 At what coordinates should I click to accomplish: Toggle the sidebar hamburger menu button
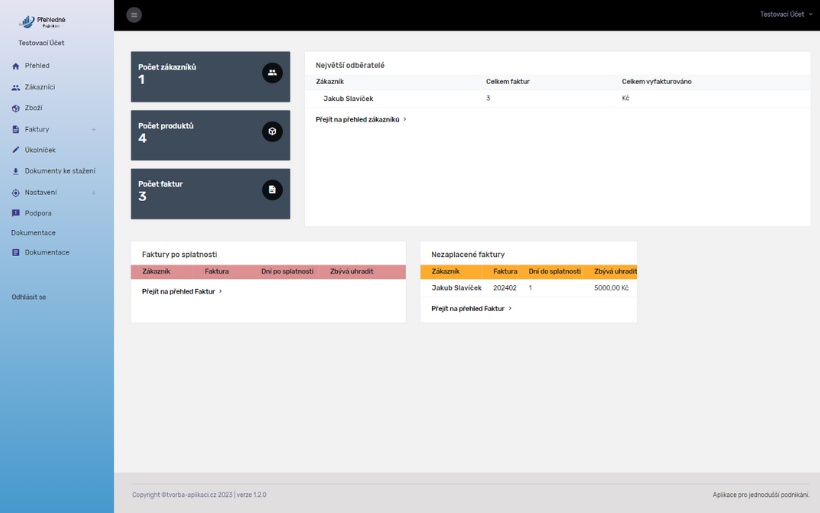134,15
